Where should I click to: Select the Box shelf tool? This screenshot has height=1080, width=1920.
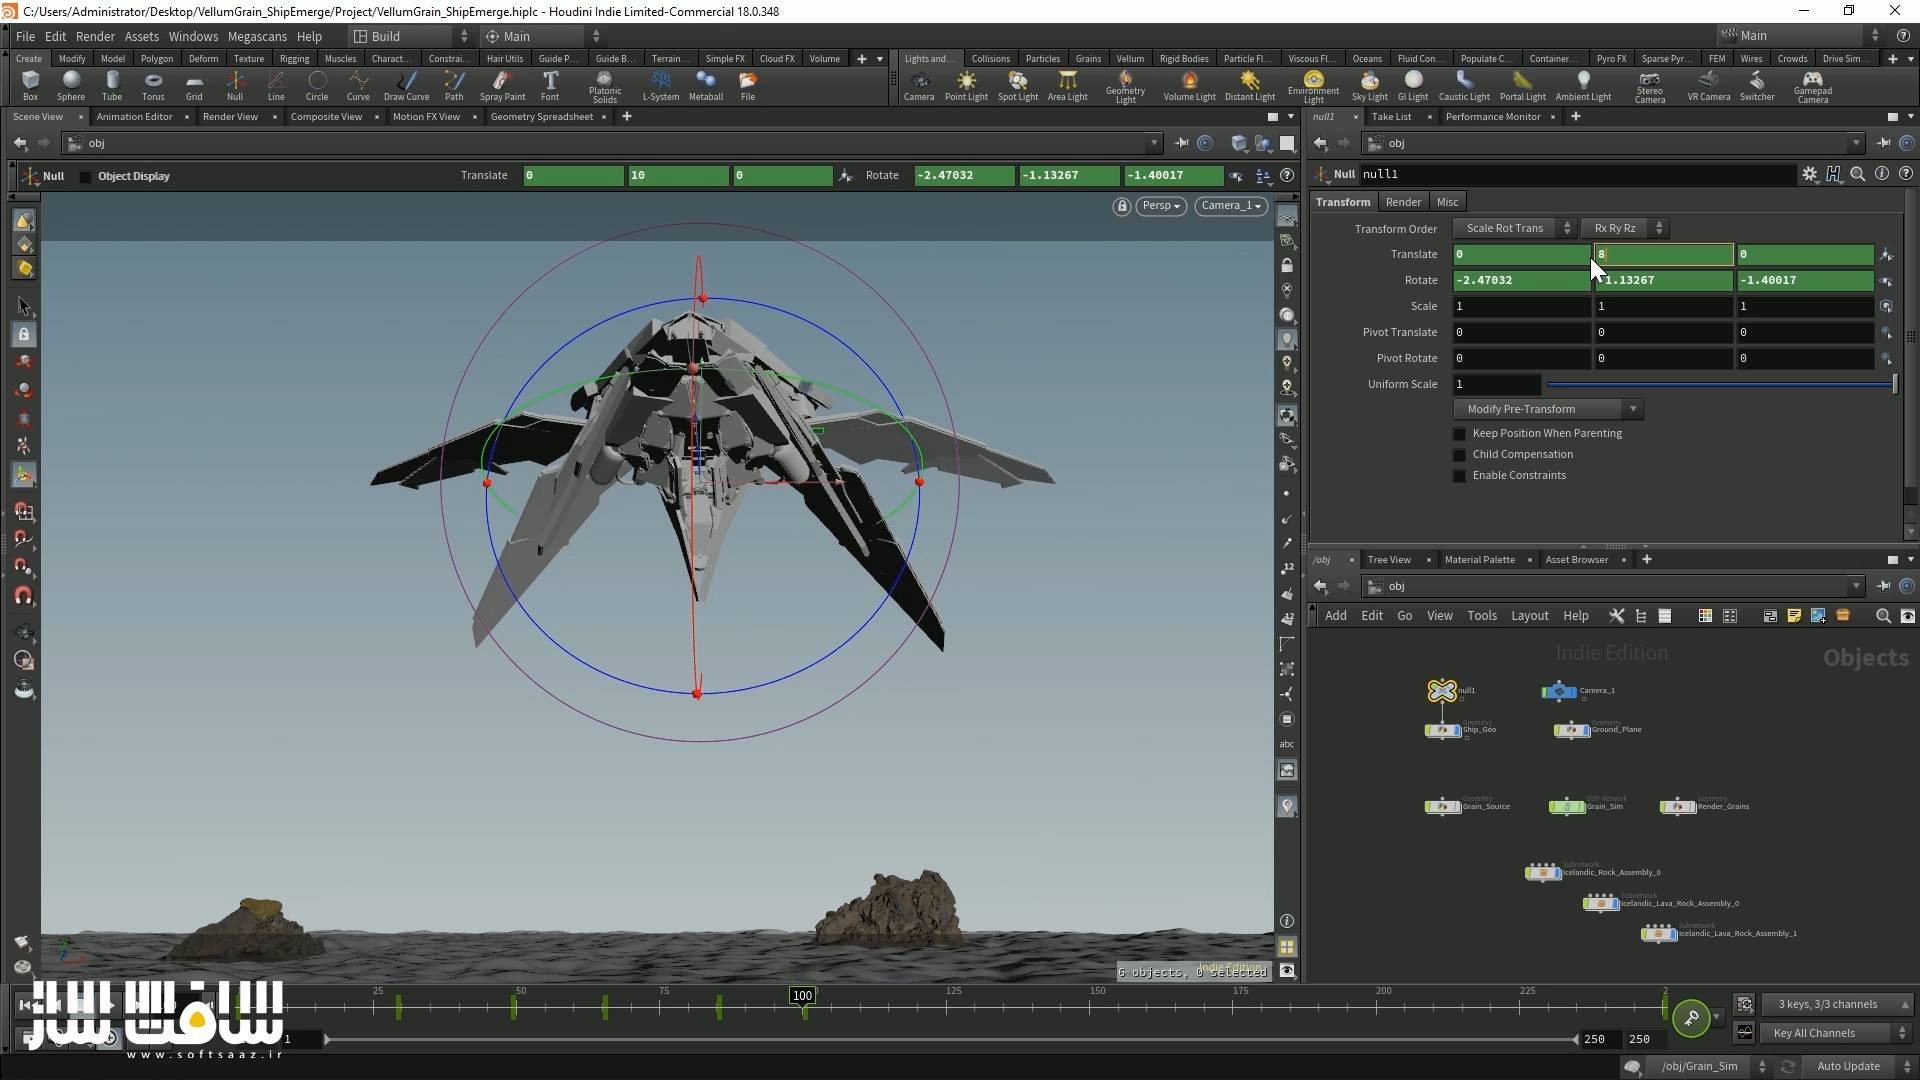click(30, 86)
